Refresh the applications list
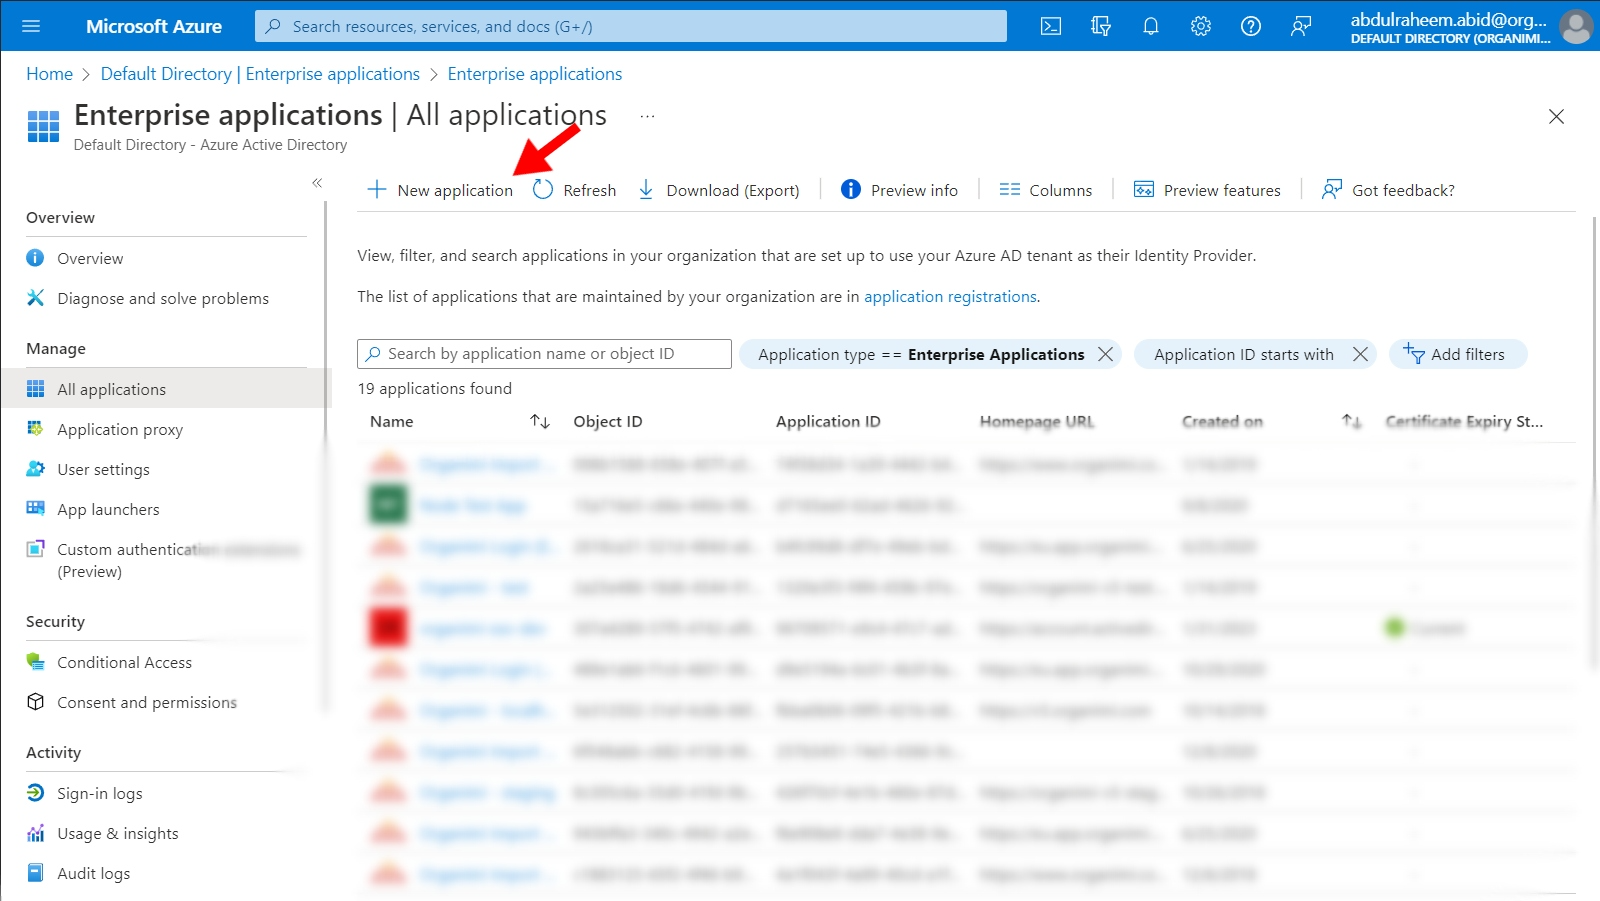Screen dimensions: 1600x901 574,190
